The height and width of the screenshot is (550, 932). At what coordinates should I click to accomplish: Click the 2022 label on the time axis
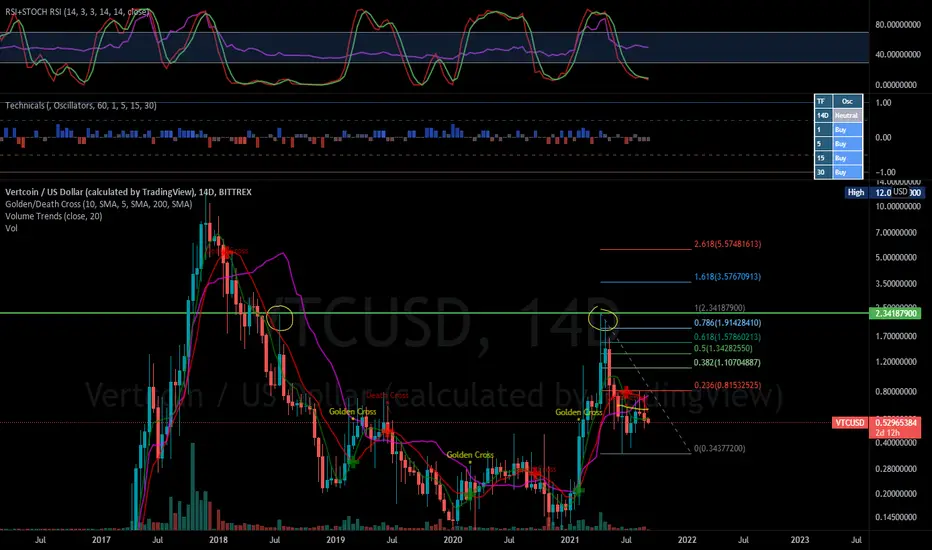pyautogui.click(x=687, y=540)
